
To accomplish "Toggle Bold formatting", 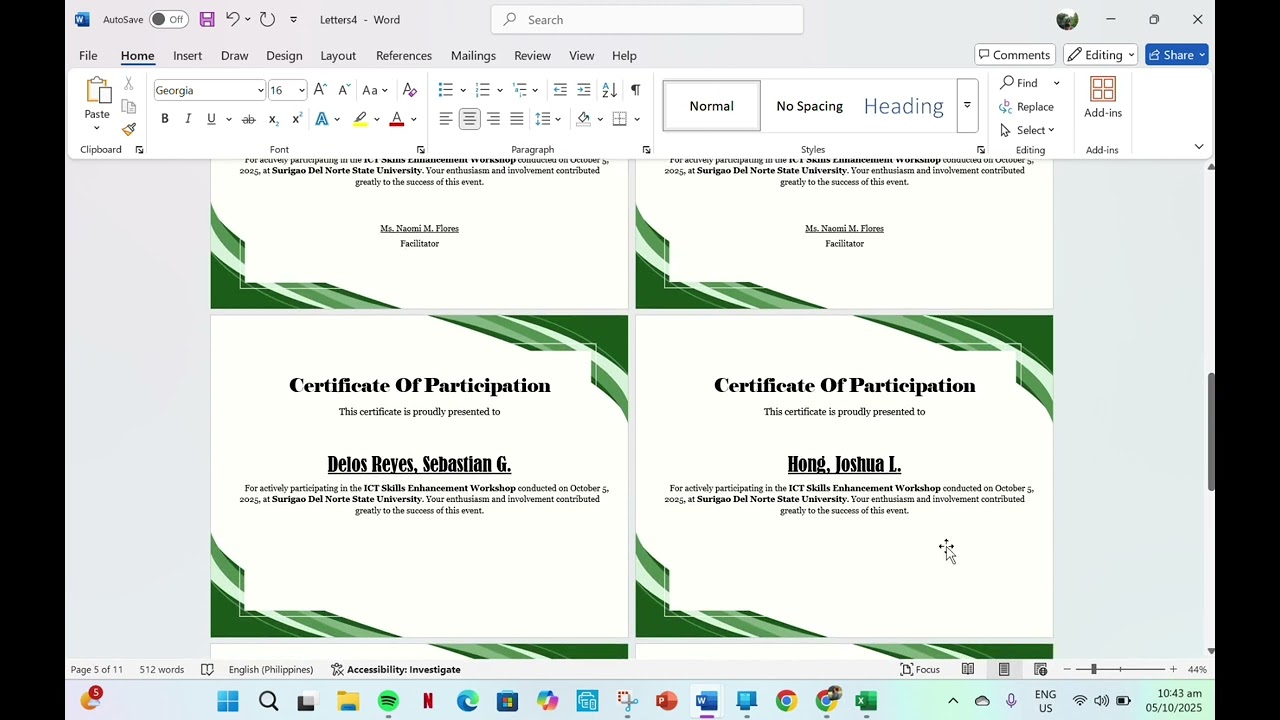I will (165, 119).
